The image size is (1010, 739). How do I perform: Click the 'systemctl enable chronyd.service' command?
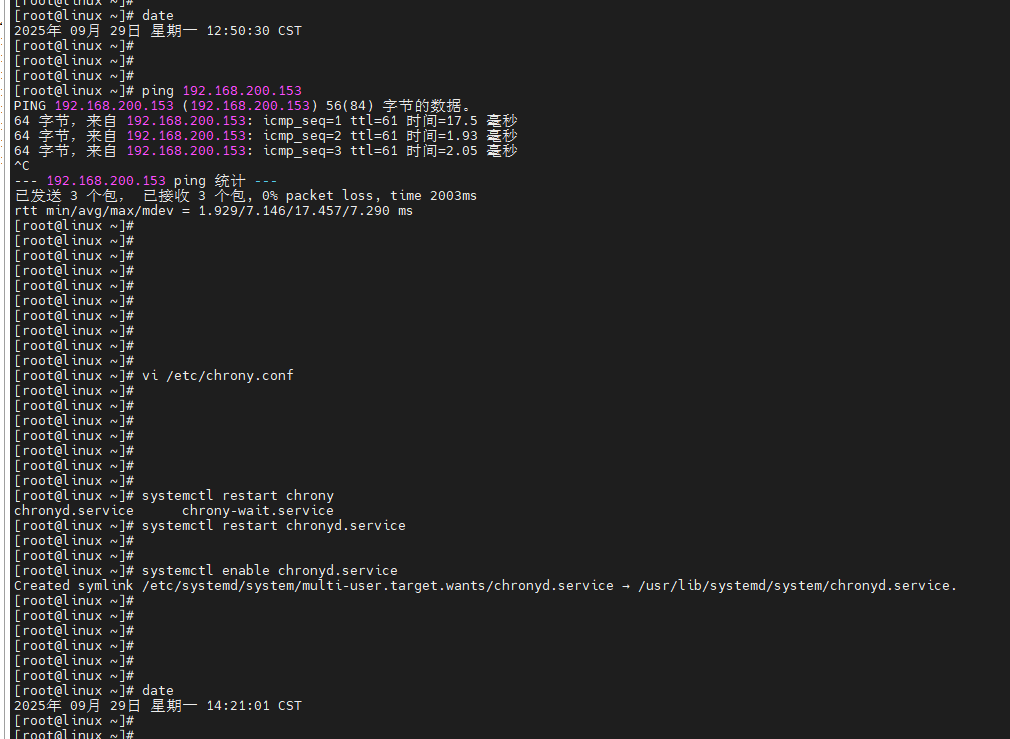(269, 571)
